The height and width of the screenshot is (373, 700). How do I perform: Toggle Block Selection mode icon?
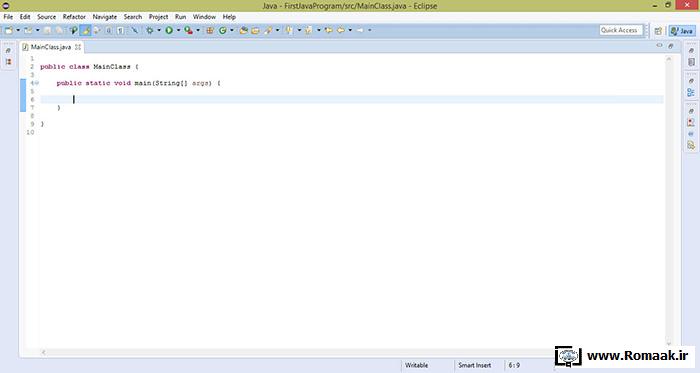tap(109, 30)
